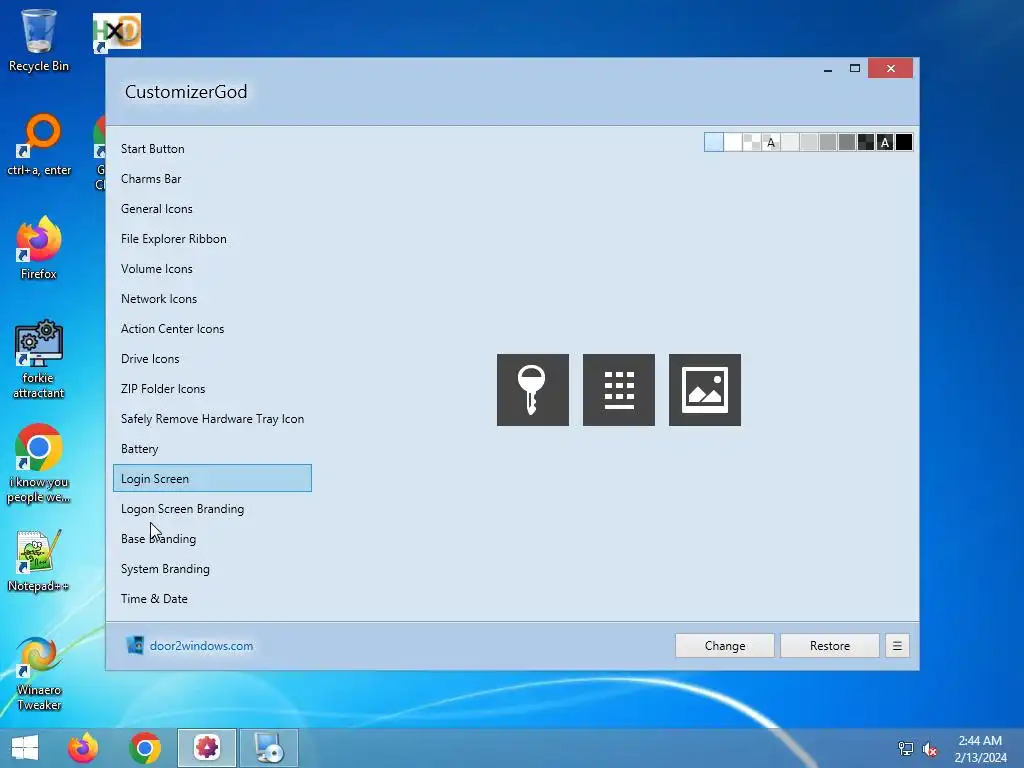Close the CustomizerGod window
Viewport: 1024px width, 768px height.
coord(890,69)
